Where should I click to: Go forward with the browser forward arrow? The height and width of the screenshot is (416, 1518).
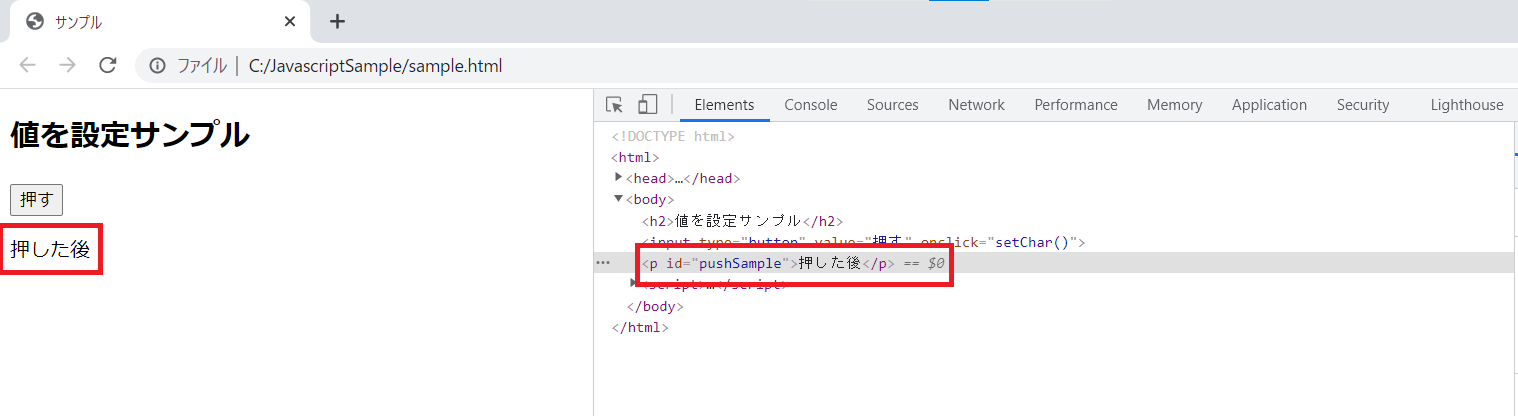tap(67, 66)
